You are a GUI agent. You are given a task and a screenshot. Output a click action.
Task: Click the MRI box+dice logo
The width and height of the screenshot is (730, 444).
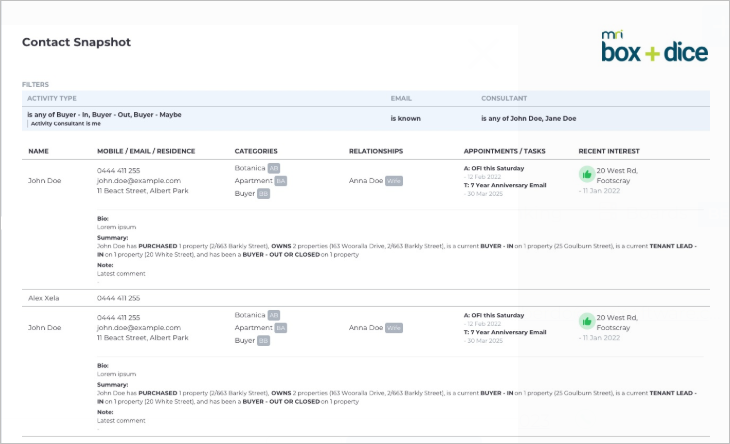(x=655, y=47)
